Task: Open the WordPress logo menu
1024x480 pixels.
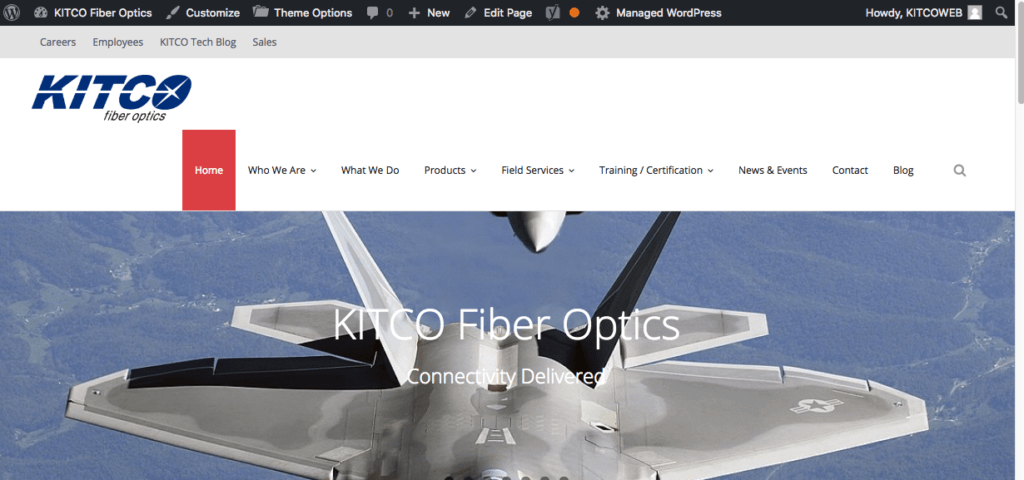Action: point(12,12)
